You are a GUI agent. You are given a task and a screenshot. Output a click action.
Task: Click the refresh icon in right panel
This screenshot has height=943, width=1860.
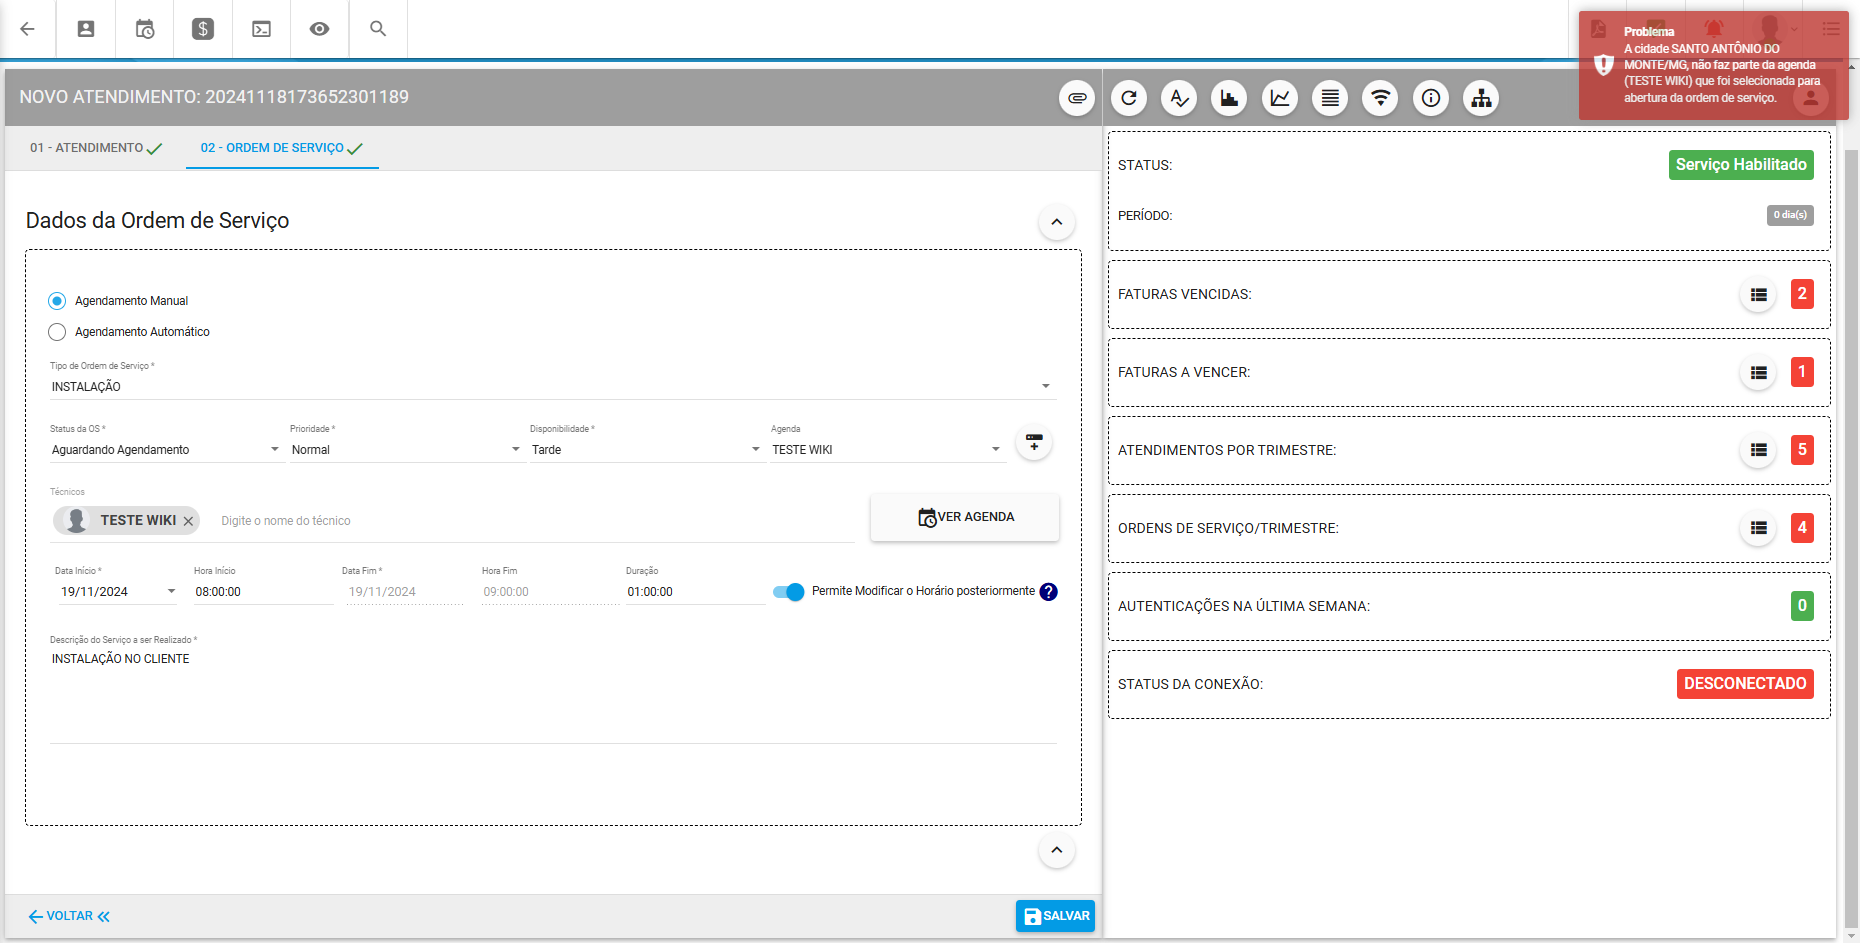point(1129,98)
